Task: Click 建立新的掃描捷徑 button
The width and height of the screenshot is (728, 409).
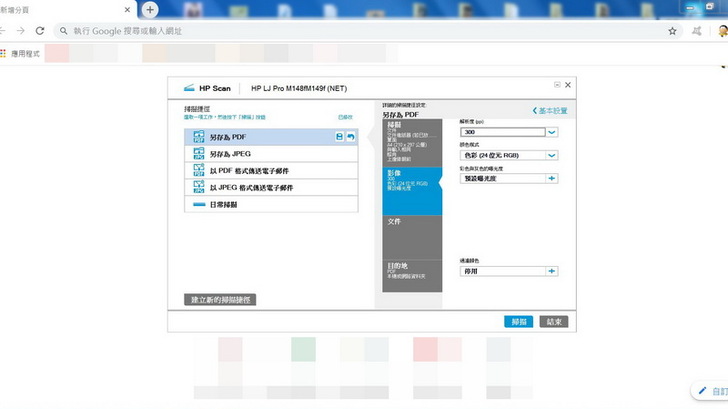Action: (x=220, y=299)
